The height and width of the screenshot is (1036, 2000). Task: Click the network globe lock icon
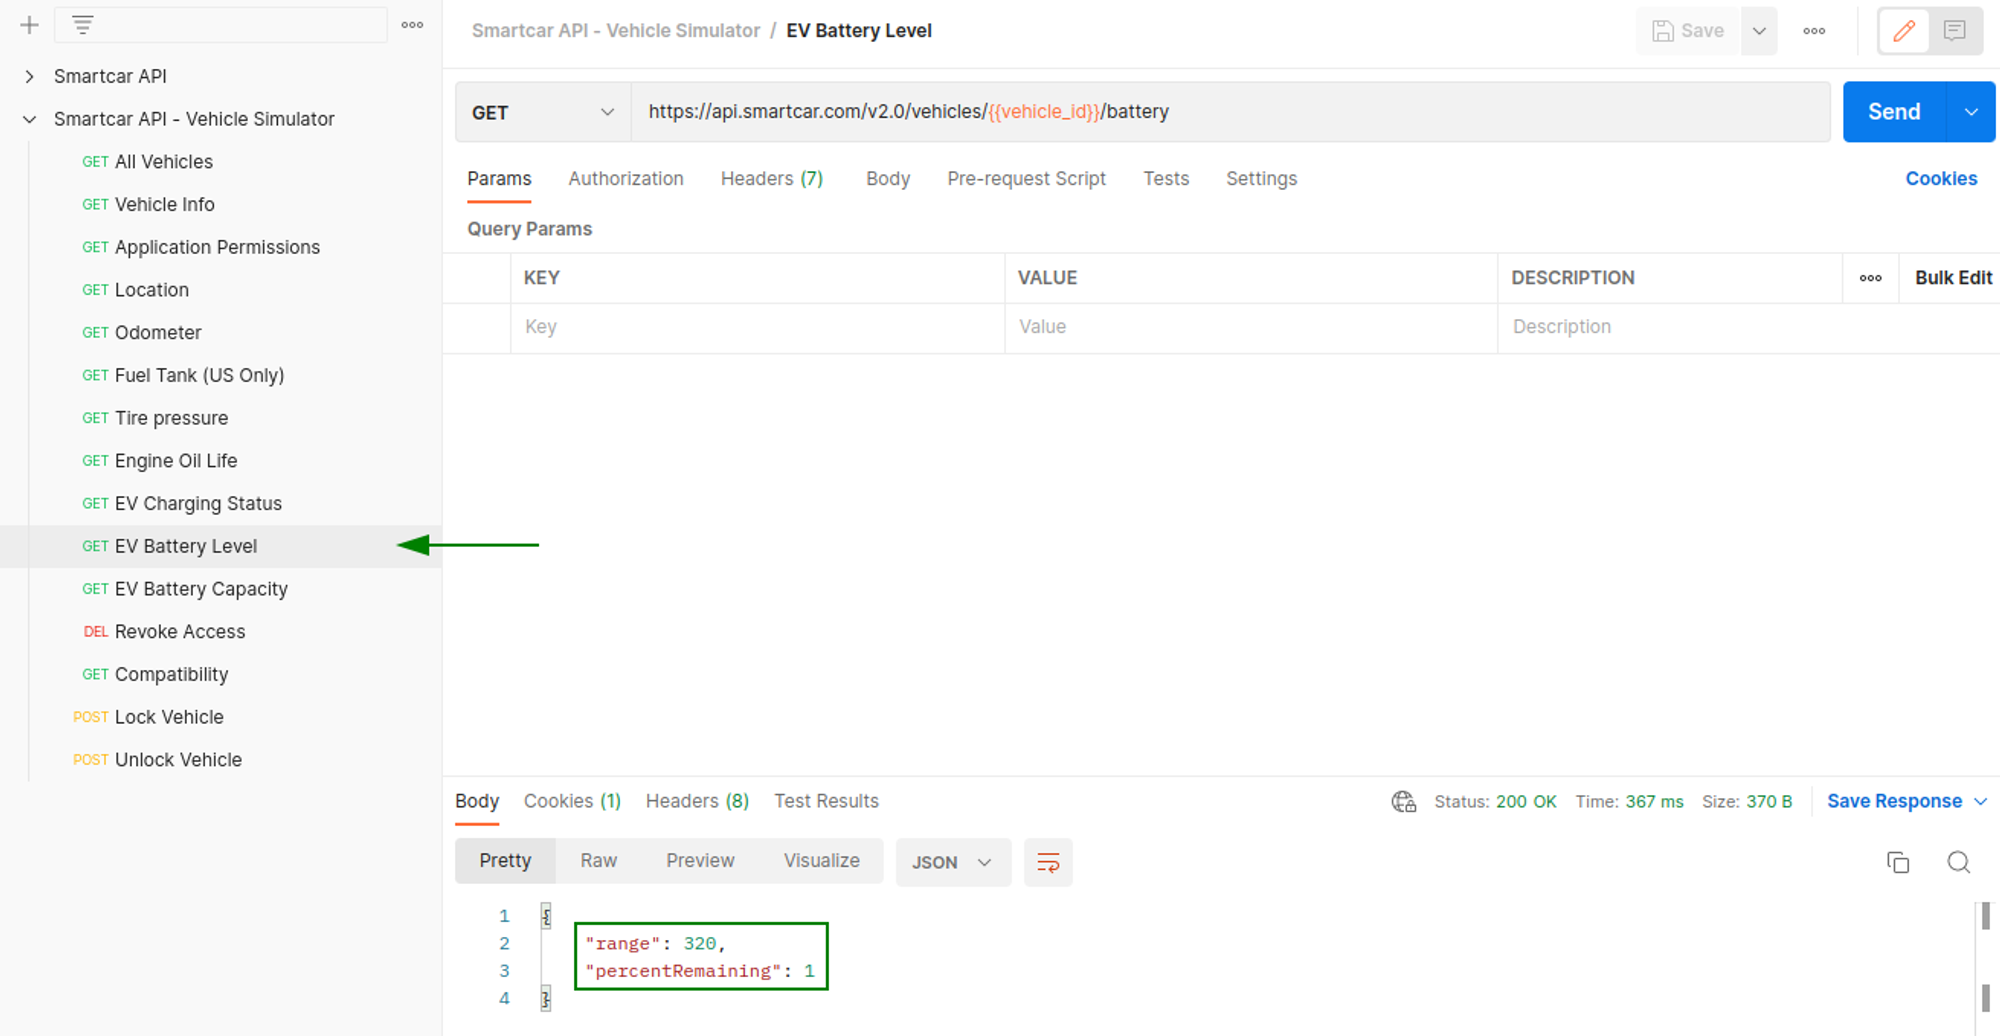coord(1404,802)
